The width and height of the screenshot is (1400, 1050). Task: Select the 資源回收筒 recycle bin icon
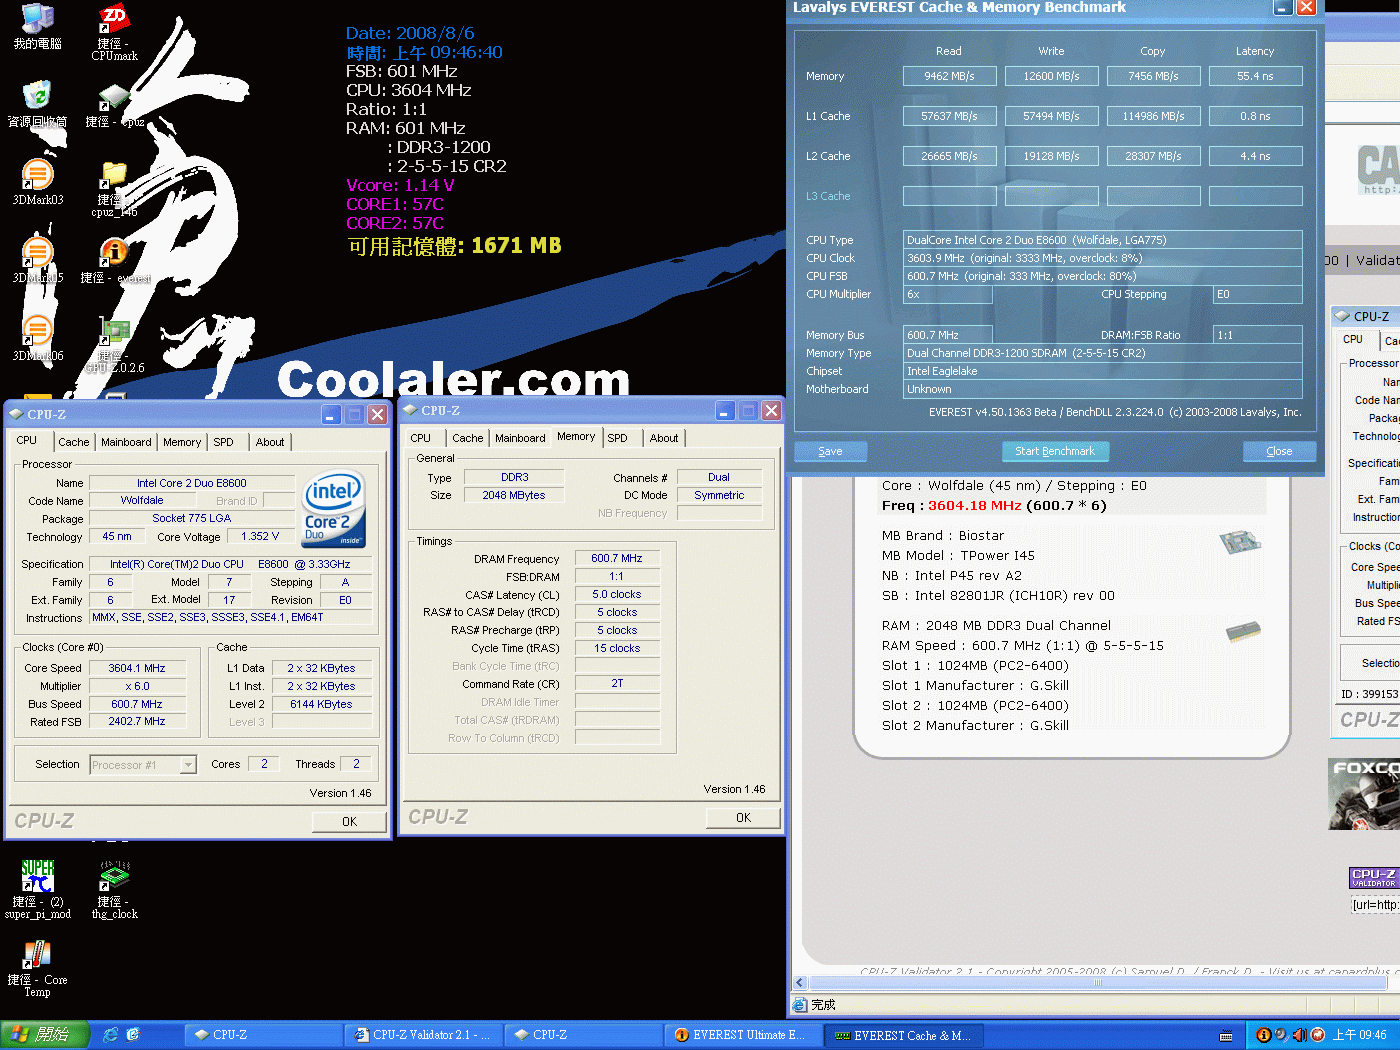pos(37,104)
